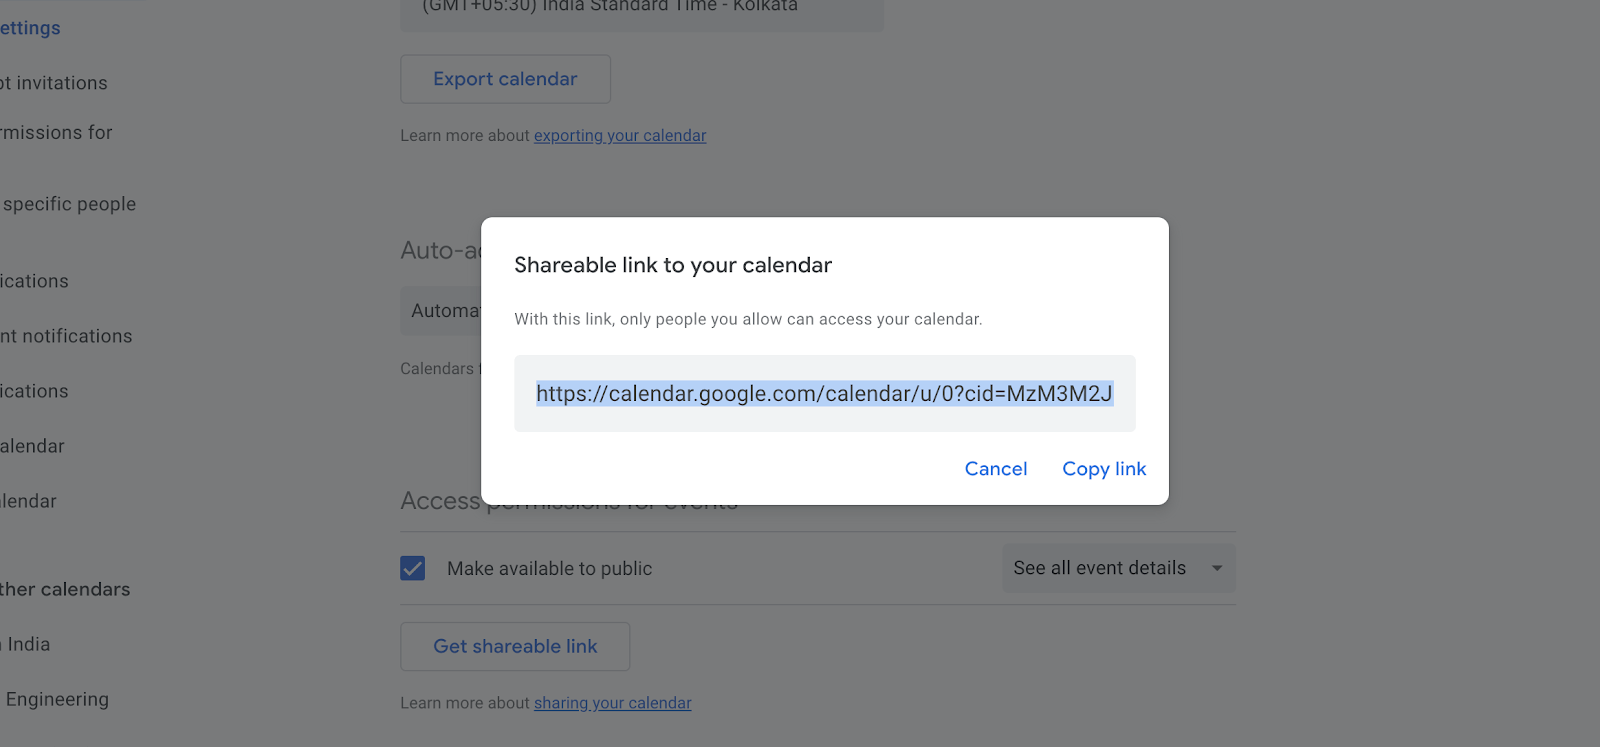Screen dimensions: 1600x747
Task: Navigate to the event notifications sidebar entry
Action: click(66, 335)
